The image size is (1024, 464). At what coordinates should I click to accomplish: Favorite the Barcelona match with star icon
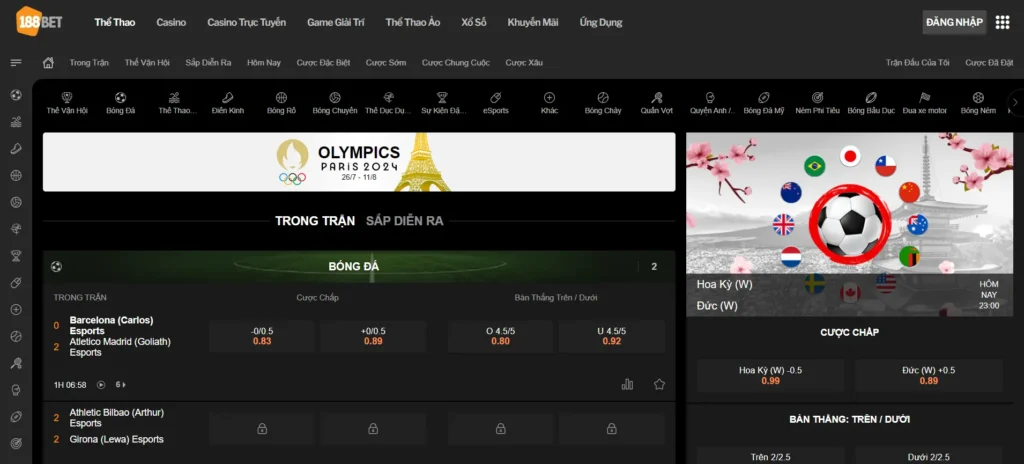tap(659, 384)
